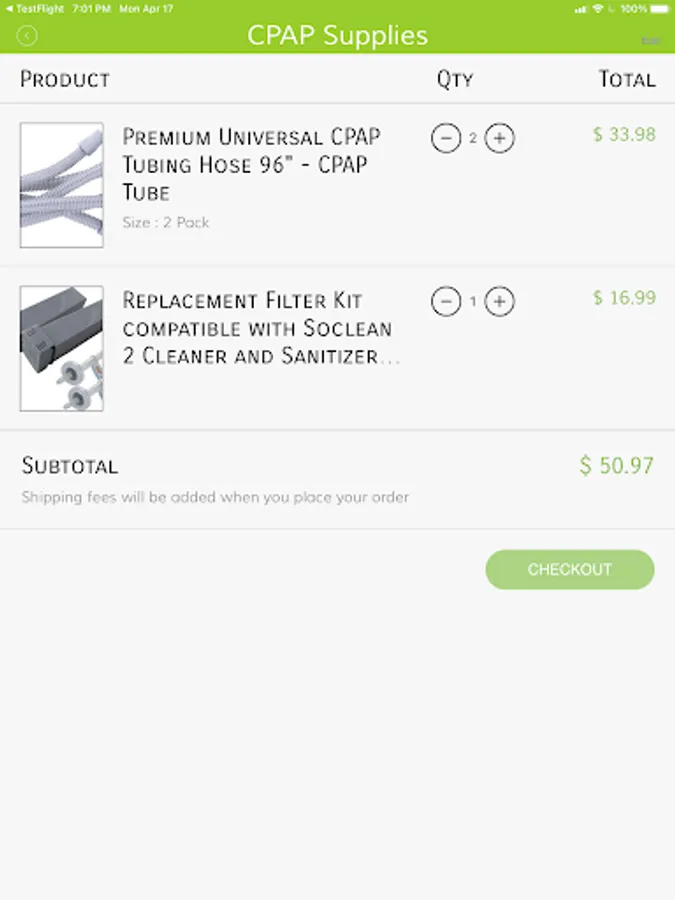Click the $ 50.97 subtotal amount

point(616,465)
